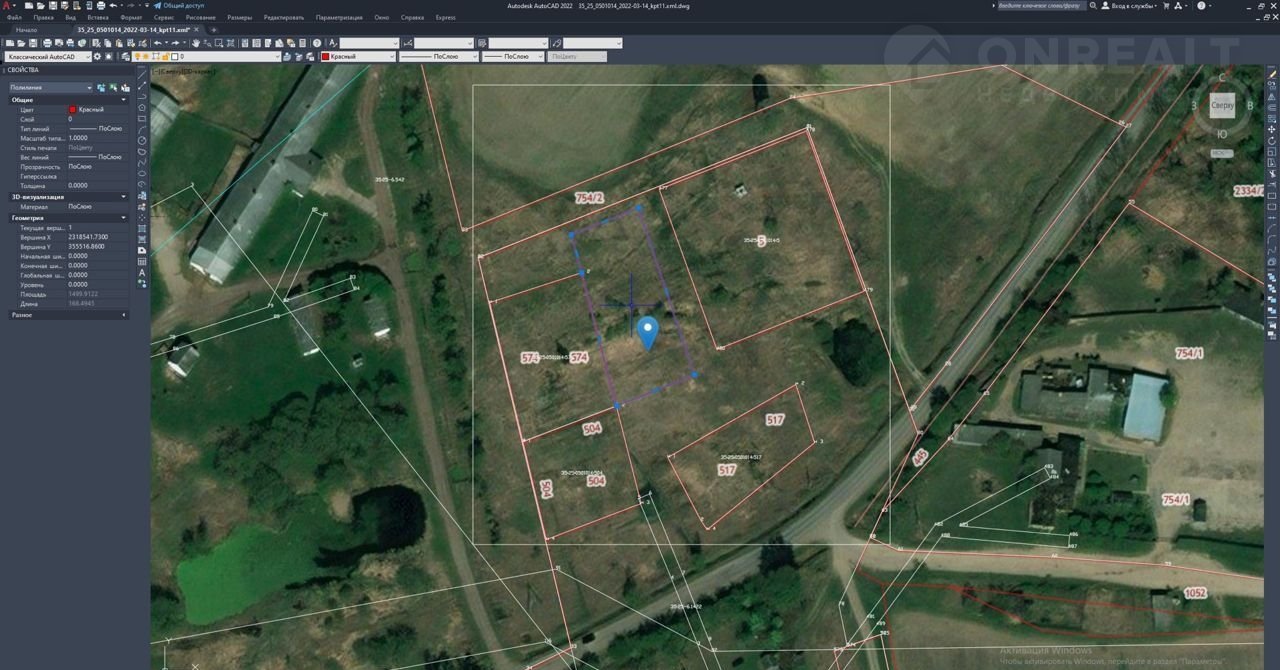Open the Рисование menu
The image size is (1280, 670).
200,17
